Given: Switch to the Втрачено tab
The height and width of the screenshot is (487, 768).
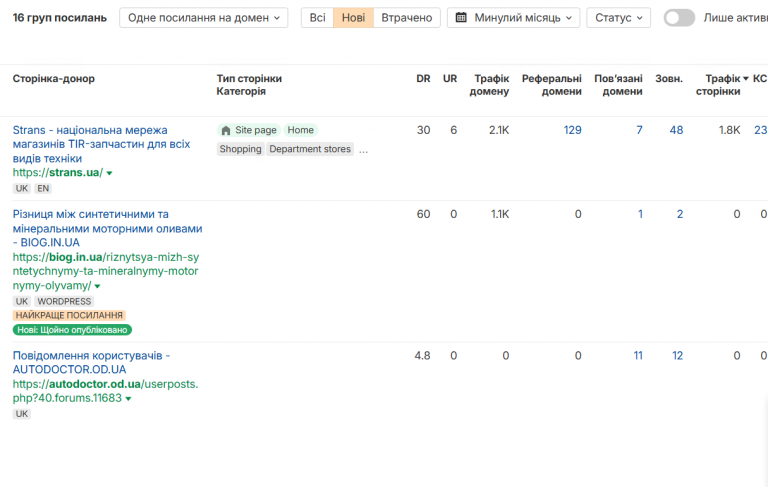Looking at the screenshot, I should [x=406, y=18].
